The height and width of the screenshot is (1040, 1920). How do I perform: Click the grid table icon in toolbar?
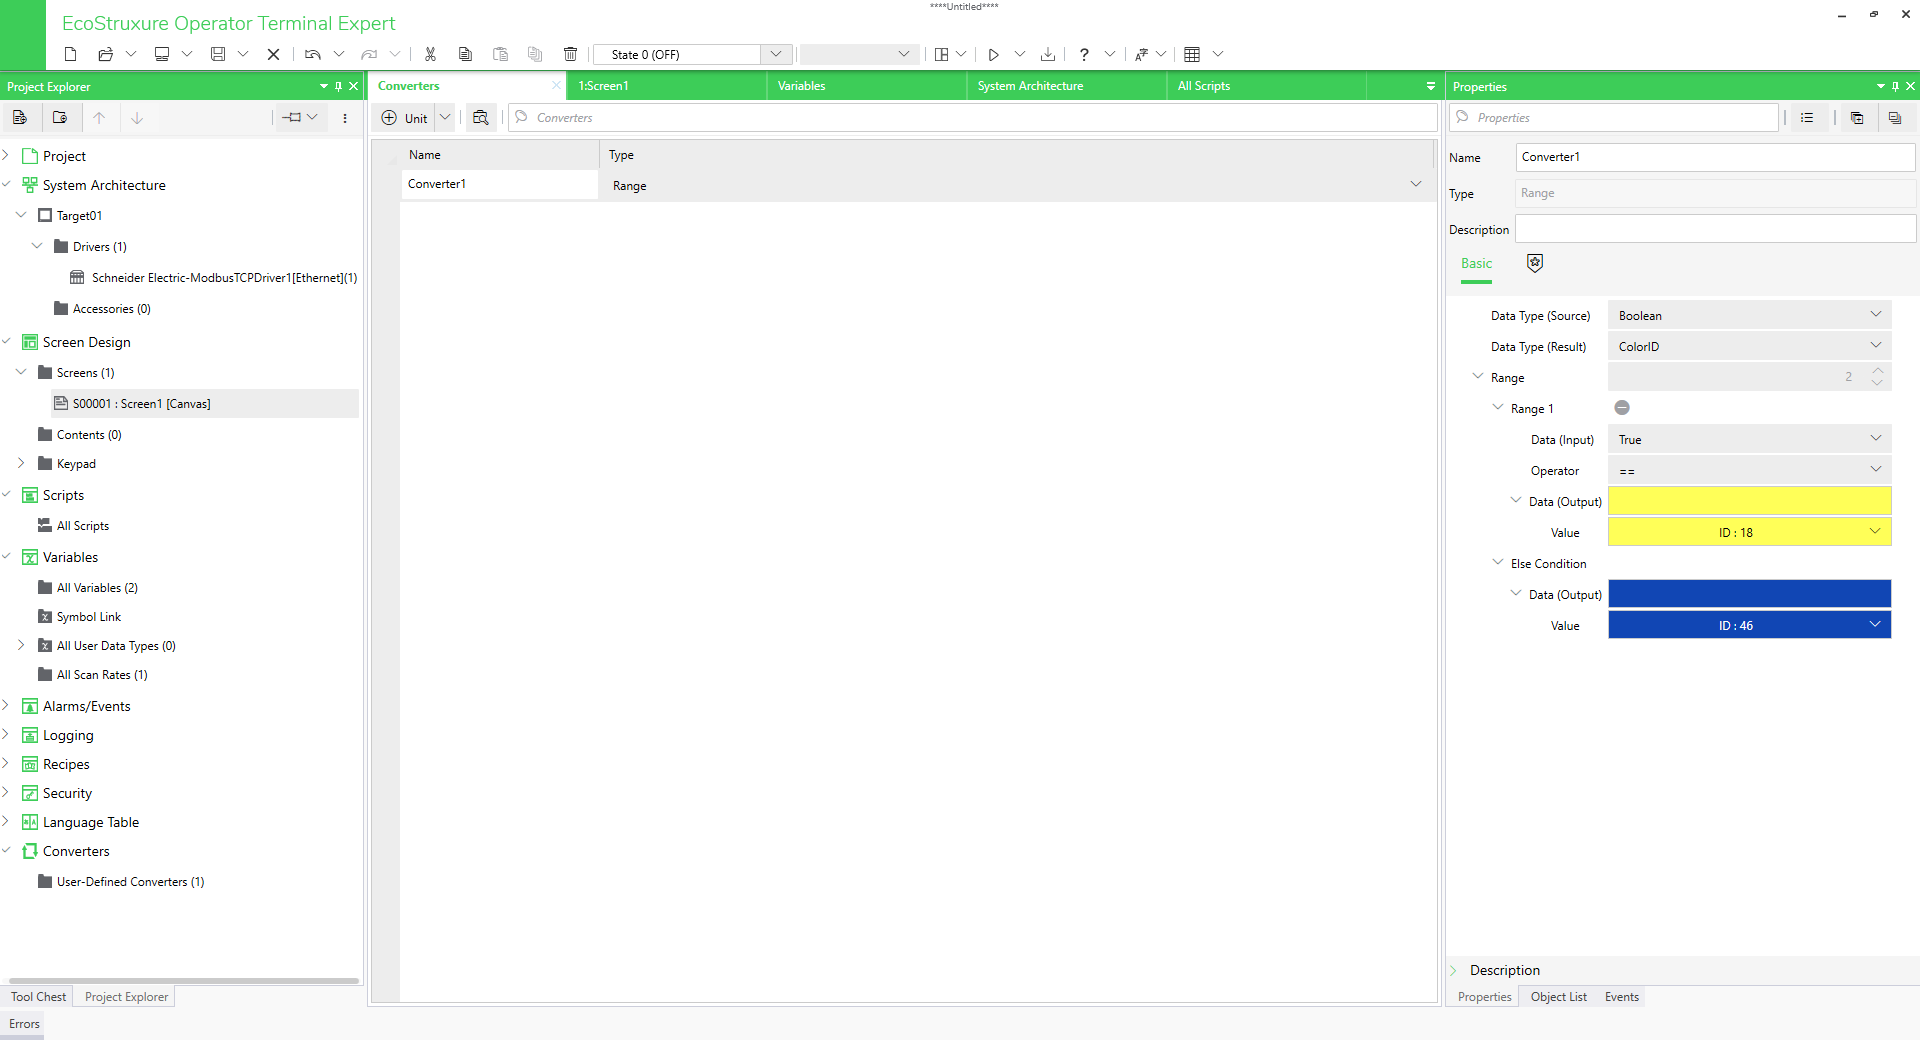[1192, 54]
